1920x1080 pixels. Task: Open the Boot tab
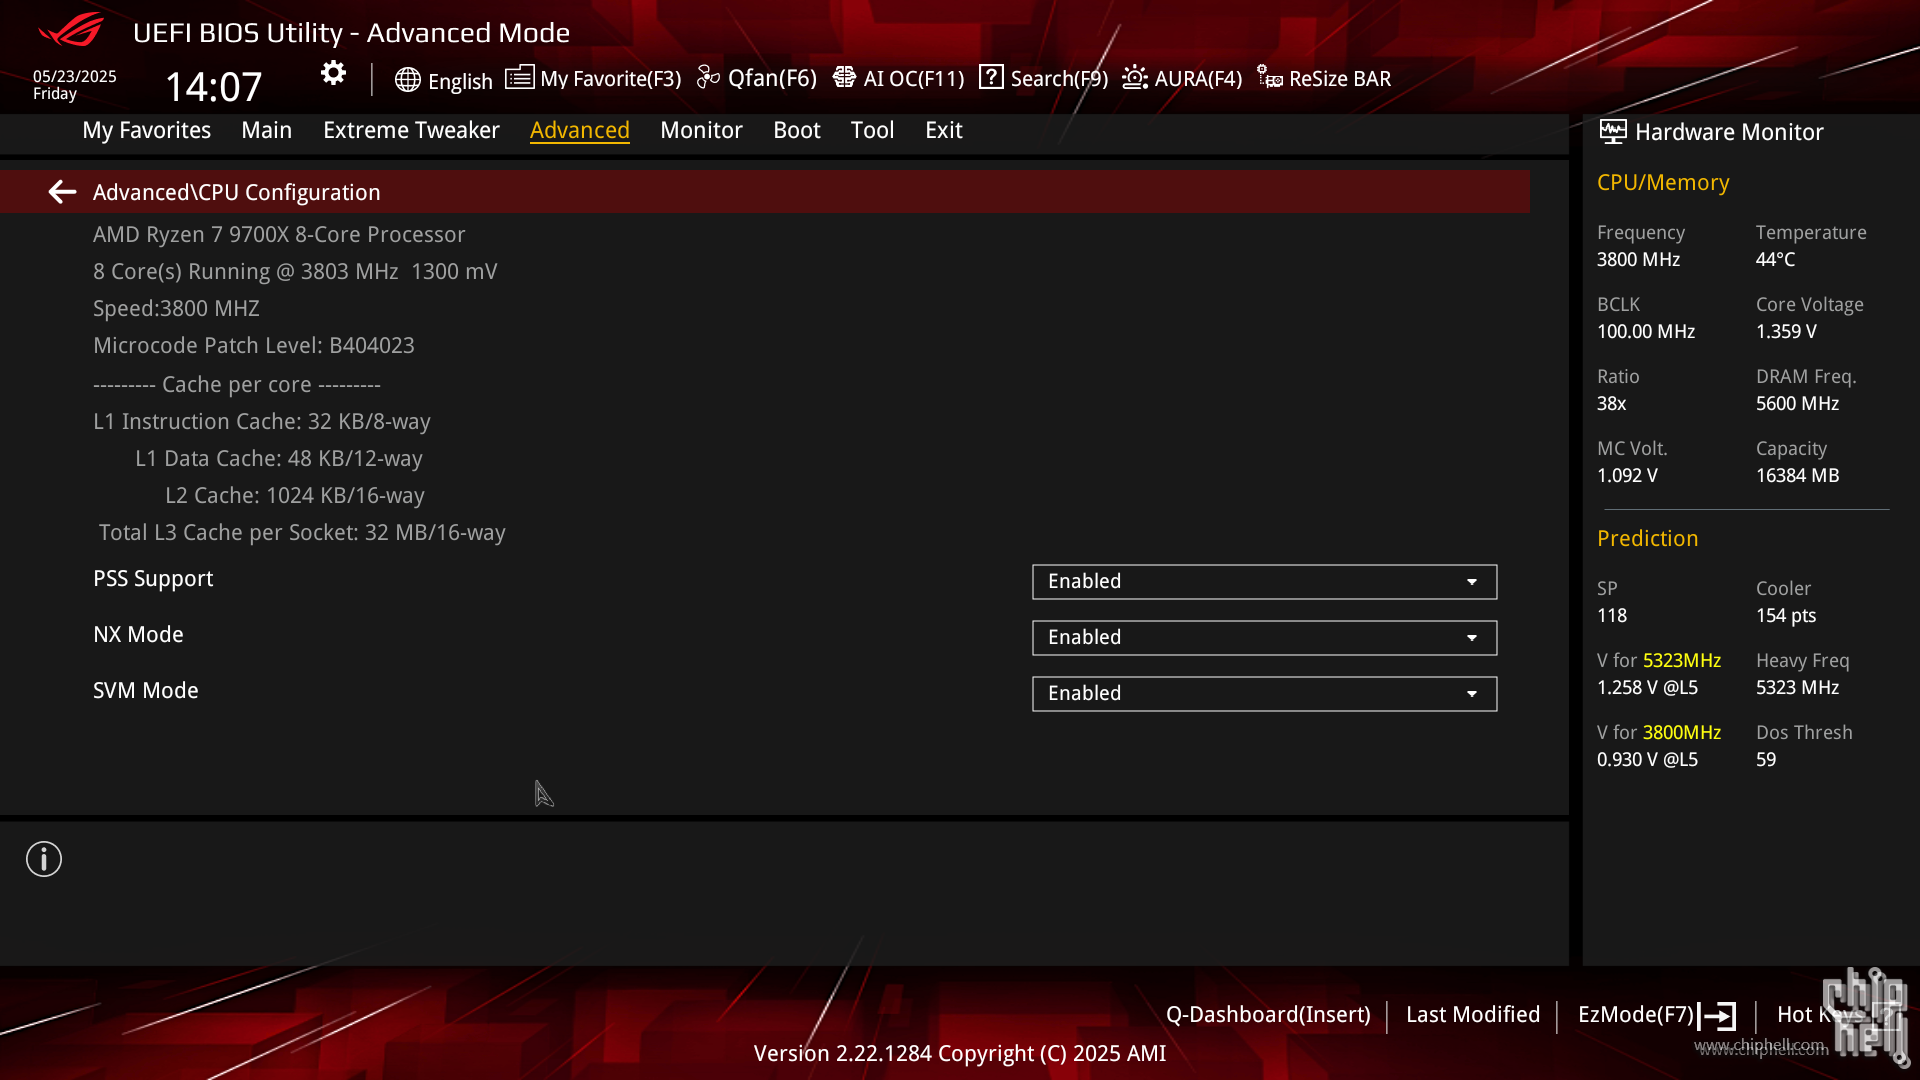(797, 130)
